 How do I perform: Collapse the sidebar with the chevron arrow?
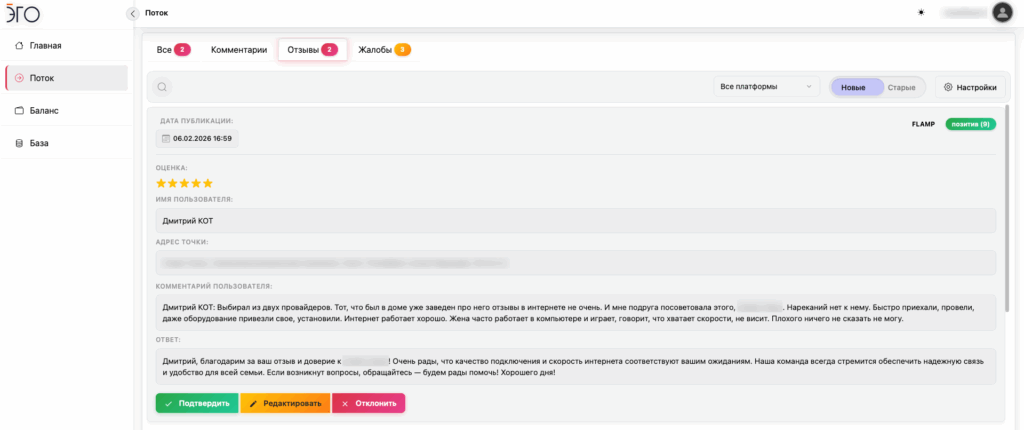tap(133, 13)
